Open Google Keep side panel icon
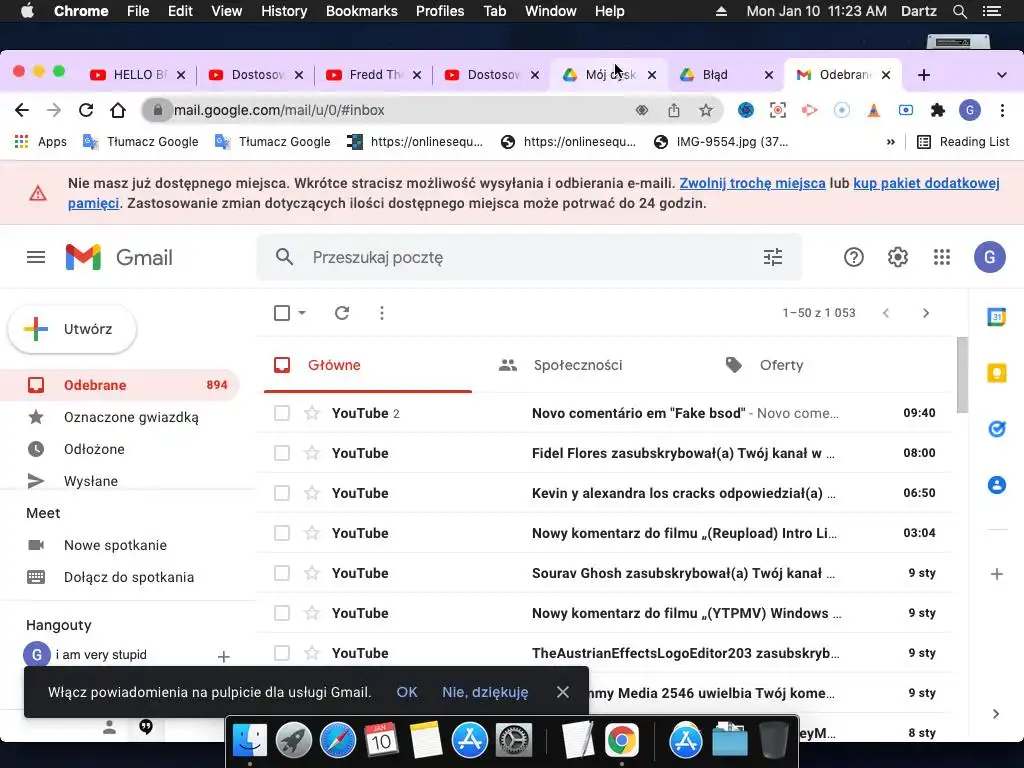The image size is (1024, 768). click(x=997, y=374)
